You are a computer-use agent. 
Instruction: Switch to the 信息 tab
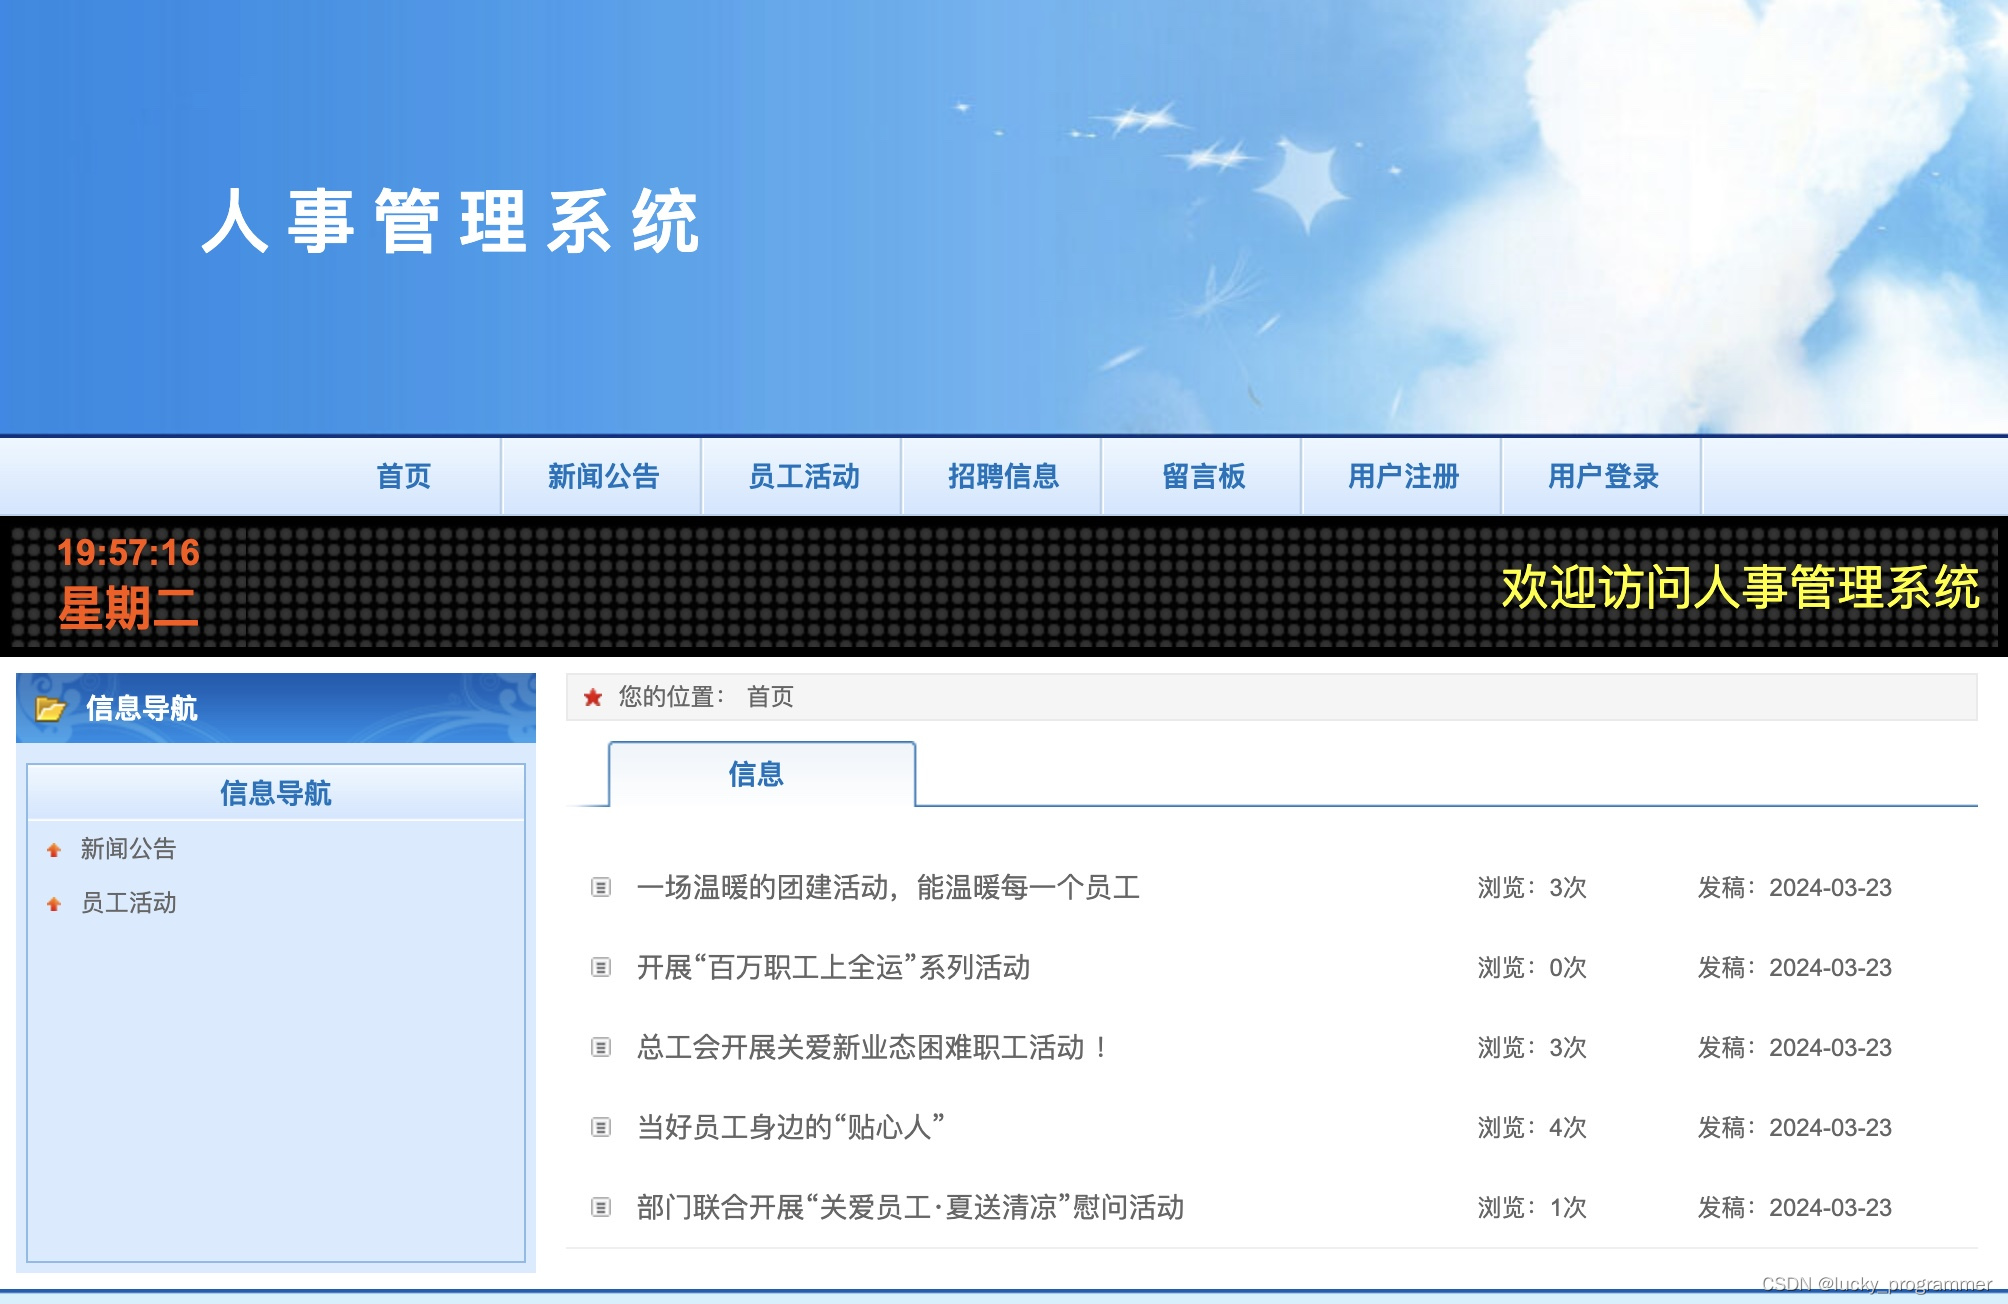point(757,773)
